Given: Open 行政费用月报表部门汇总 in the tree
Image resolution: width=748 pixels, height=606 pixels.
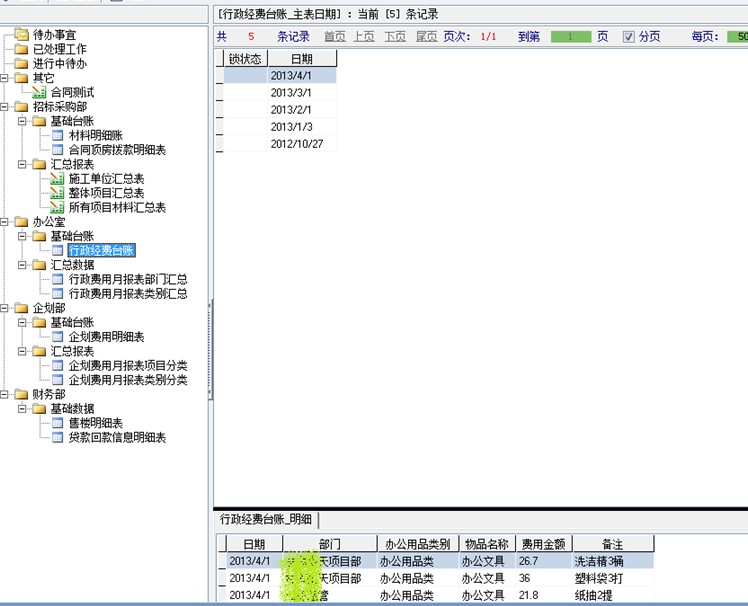Looking at the screenshot, I should pyautogui.click(x=127, y=280).
